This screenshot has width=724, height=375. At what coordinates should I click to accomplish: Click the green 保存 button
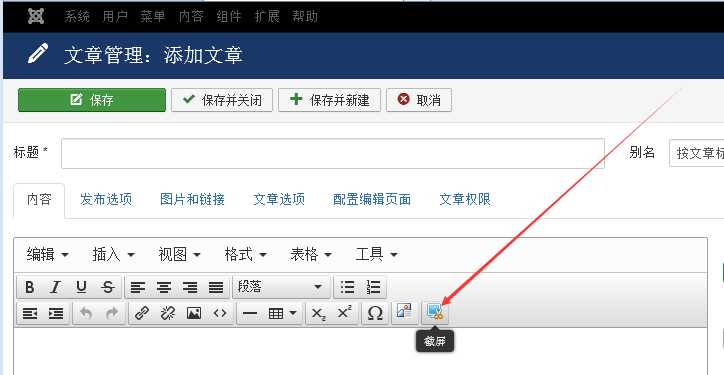[92, 100]
